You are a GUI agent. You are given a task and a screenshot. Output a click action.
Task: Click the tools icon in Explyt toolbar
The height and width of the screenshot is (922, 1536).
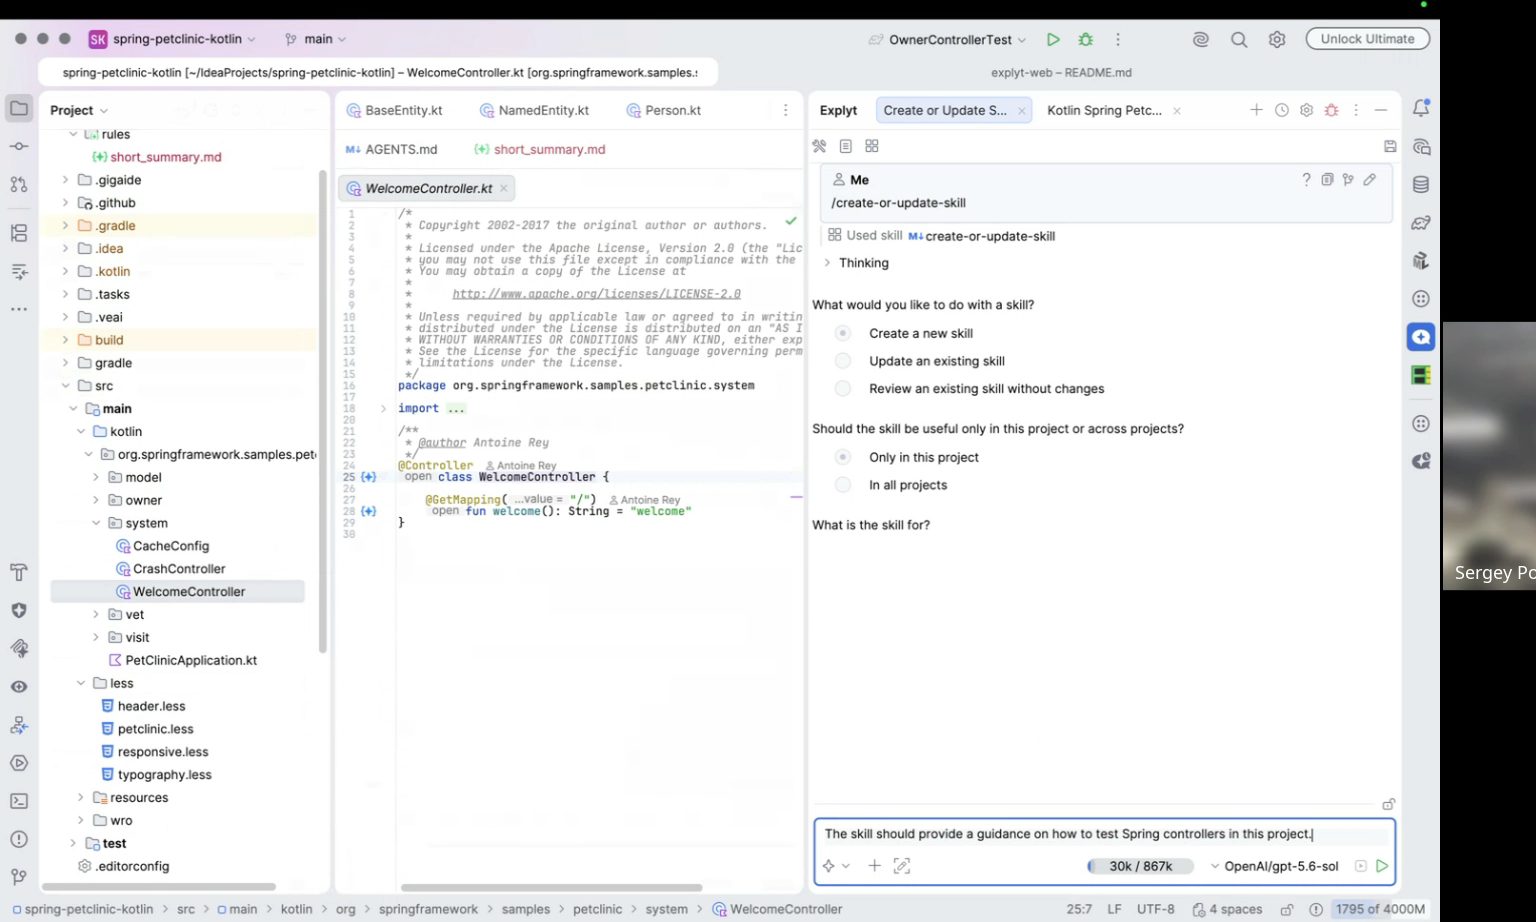819,146
